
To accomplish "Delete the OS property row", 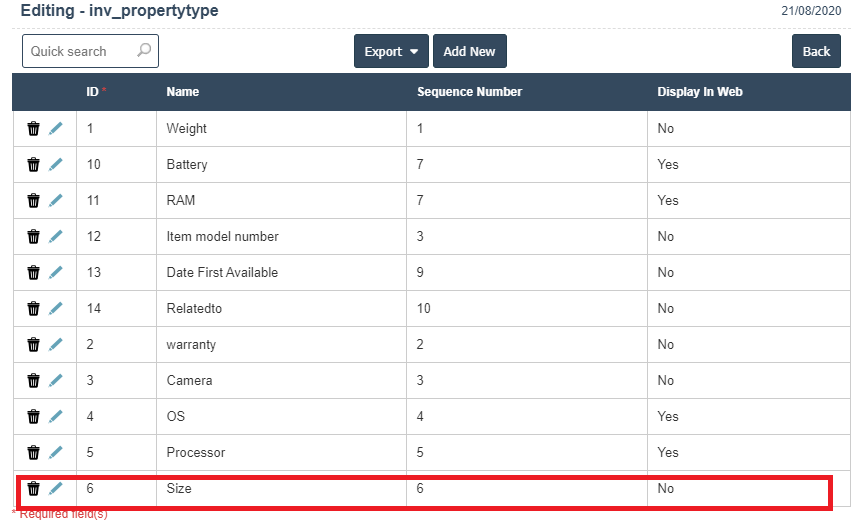I will [x=33, y=416].
